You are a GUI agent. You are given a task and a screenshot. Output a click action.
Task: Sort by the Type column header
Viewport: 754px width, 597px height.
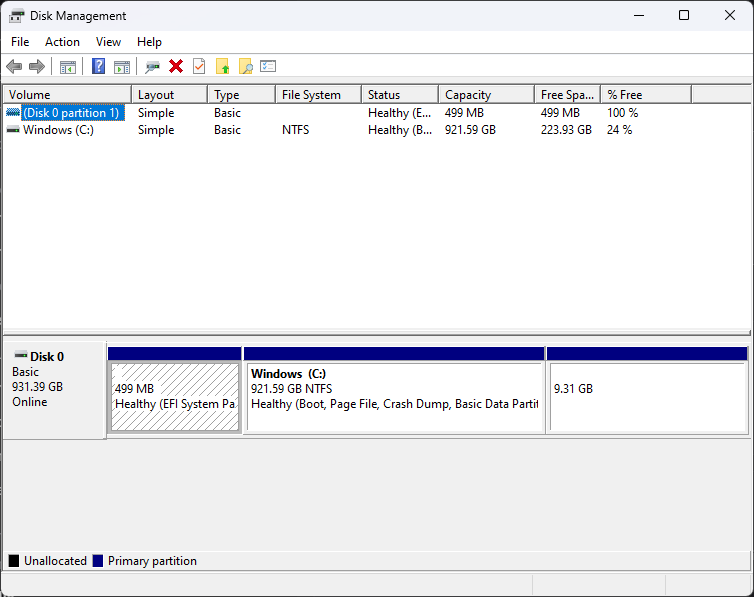242,95
